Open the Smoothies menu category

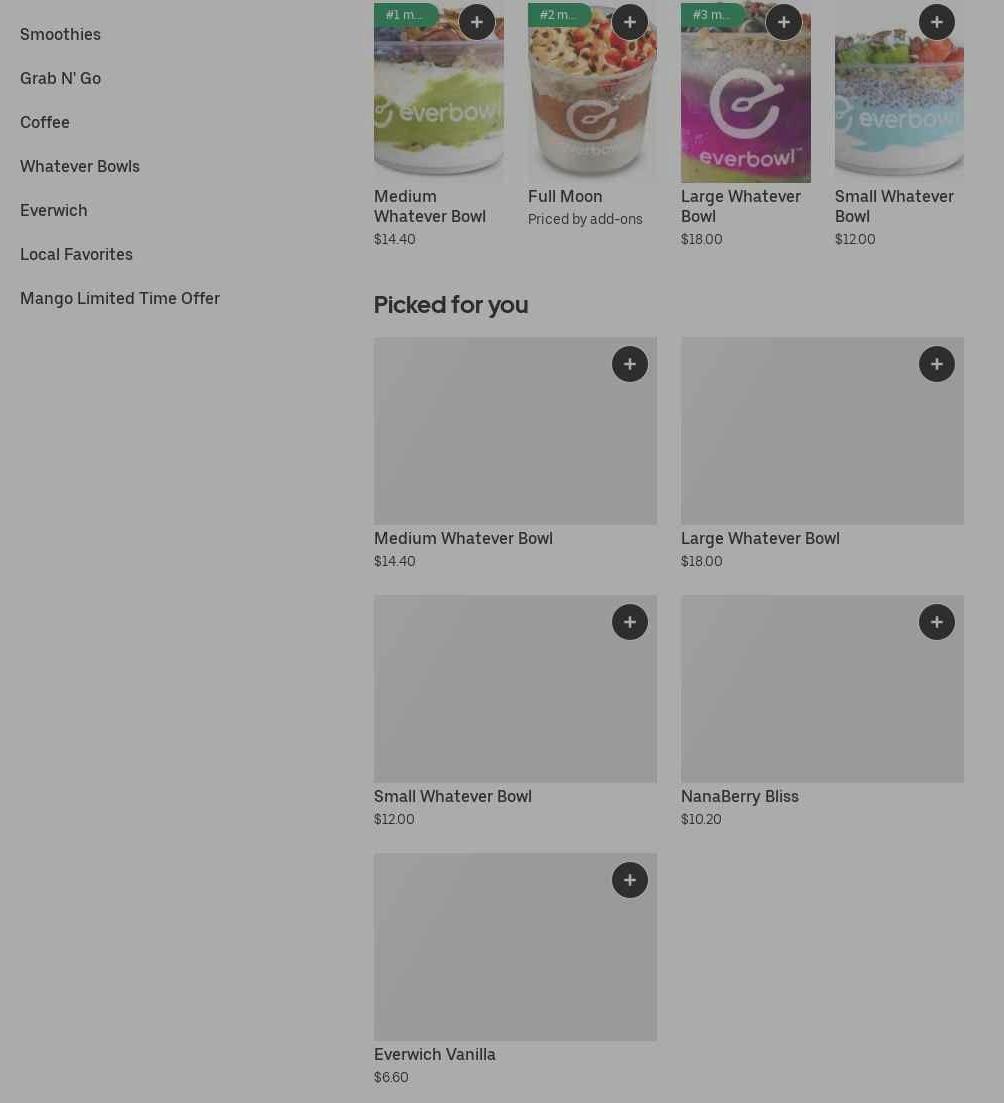(x=60, y=34)
